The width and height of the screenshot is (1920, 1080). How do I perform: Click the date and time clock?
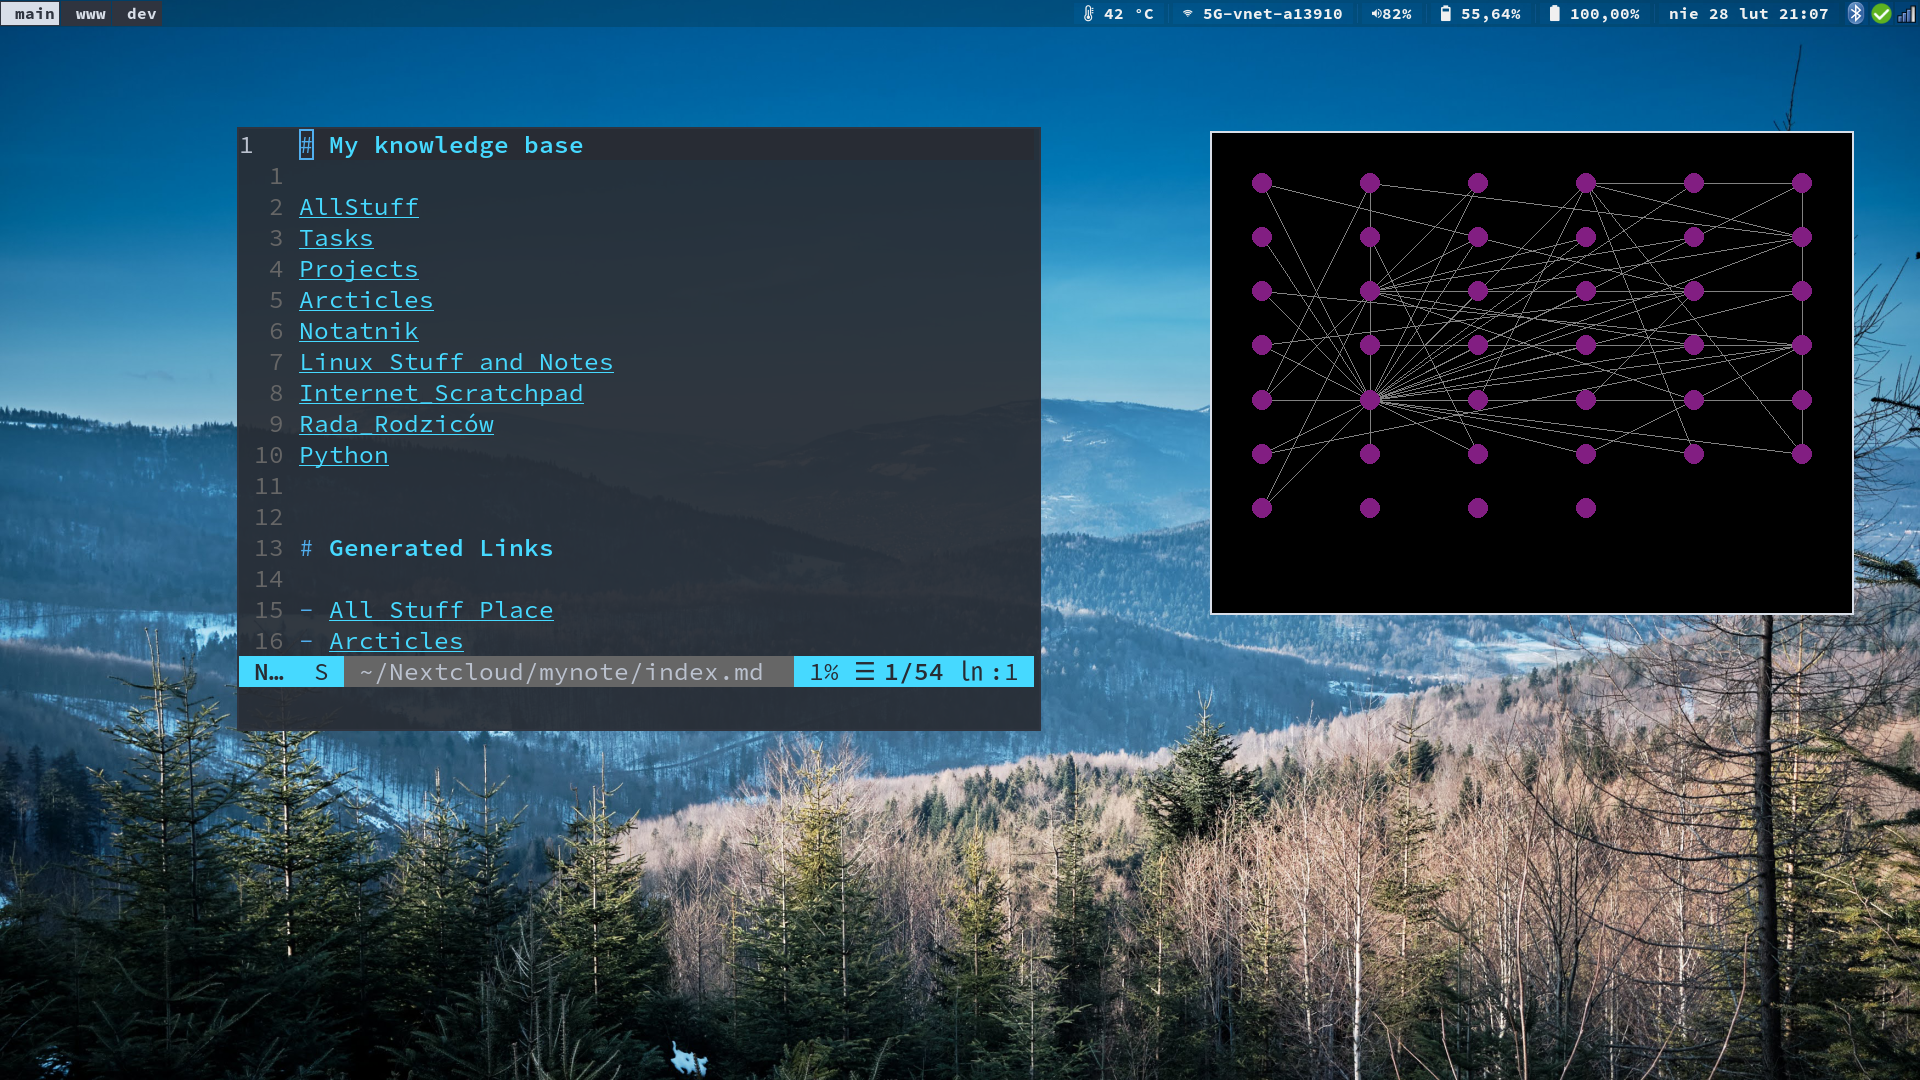coord(1747,14)
